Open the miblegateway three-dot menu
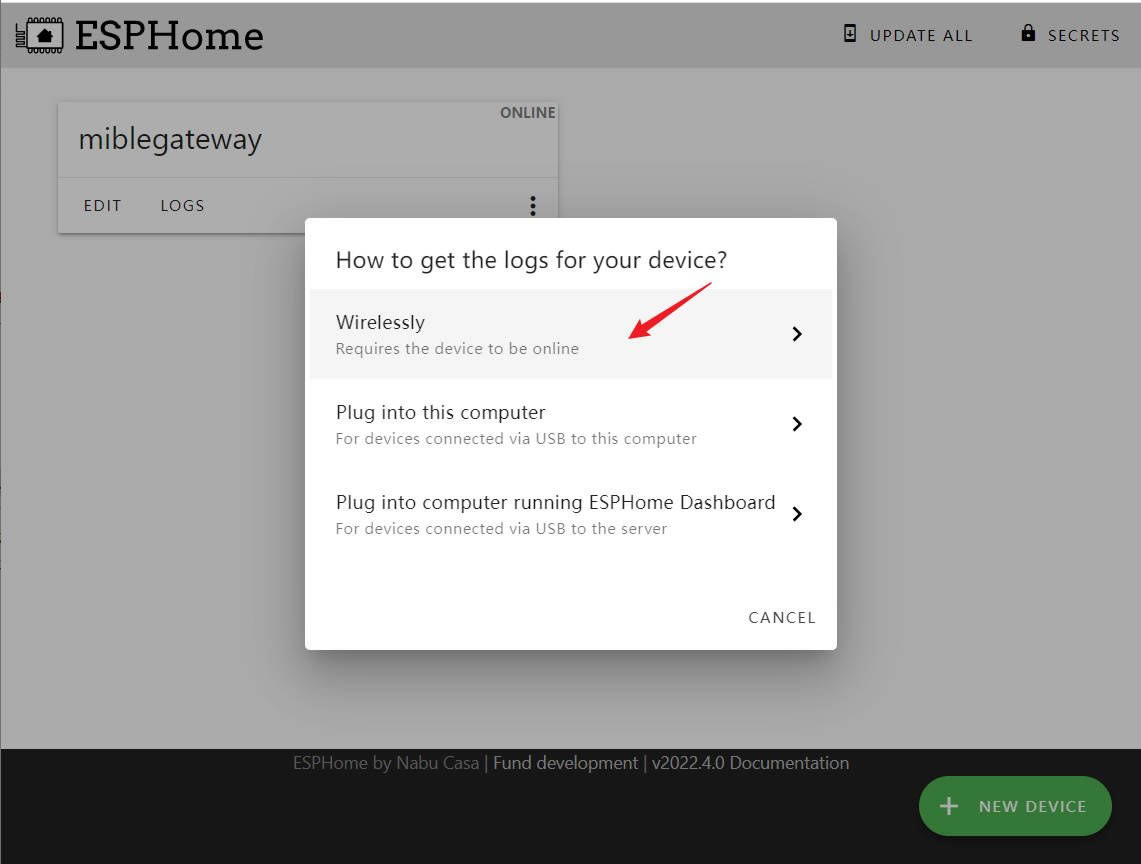Viewport: 1141px width, 864px height. [533, 206]
